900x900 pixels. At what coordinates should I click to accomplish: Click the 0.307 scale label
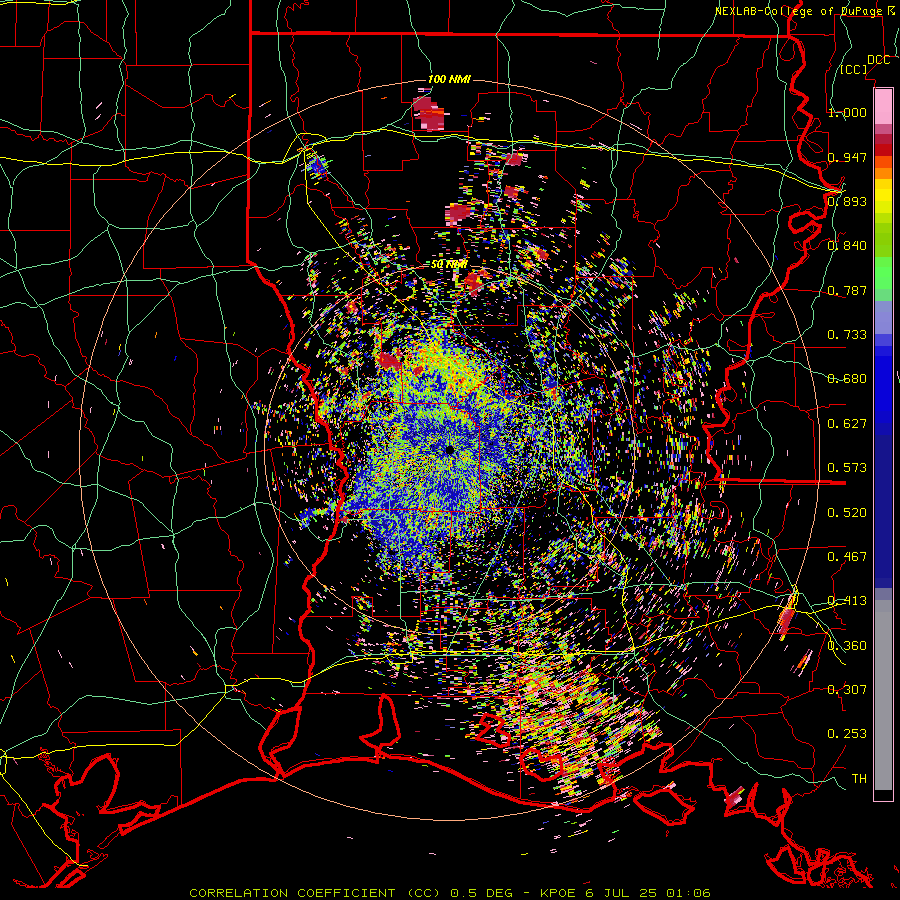(x=847, y=690)
